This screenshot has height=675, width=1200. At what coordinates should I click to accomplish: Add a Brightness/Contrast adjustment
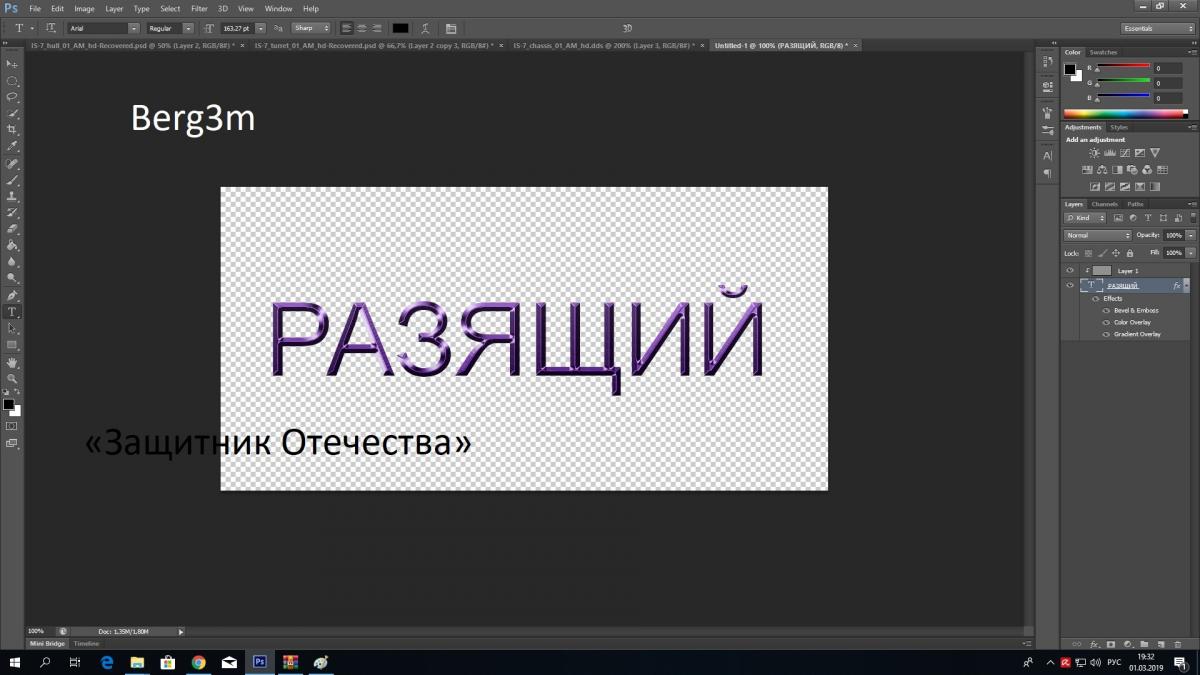click(x=1094, y=153)
